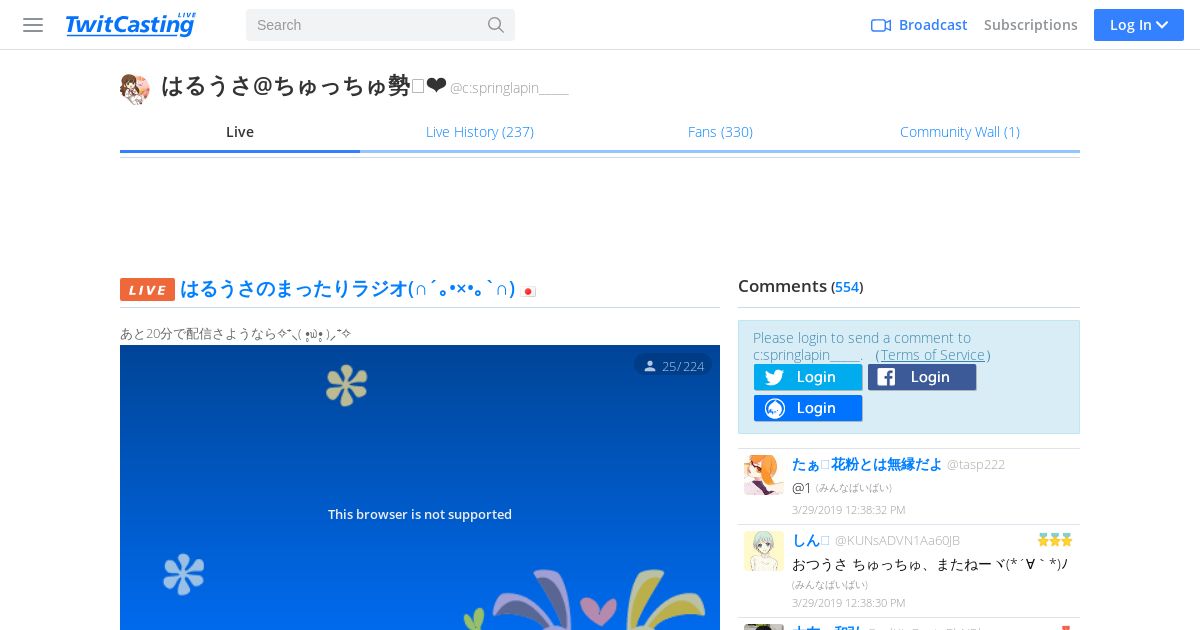This screenshot has height=630, width=1200.
Task: Open the Community Wall (1) tab
Action: click(960, 132)
